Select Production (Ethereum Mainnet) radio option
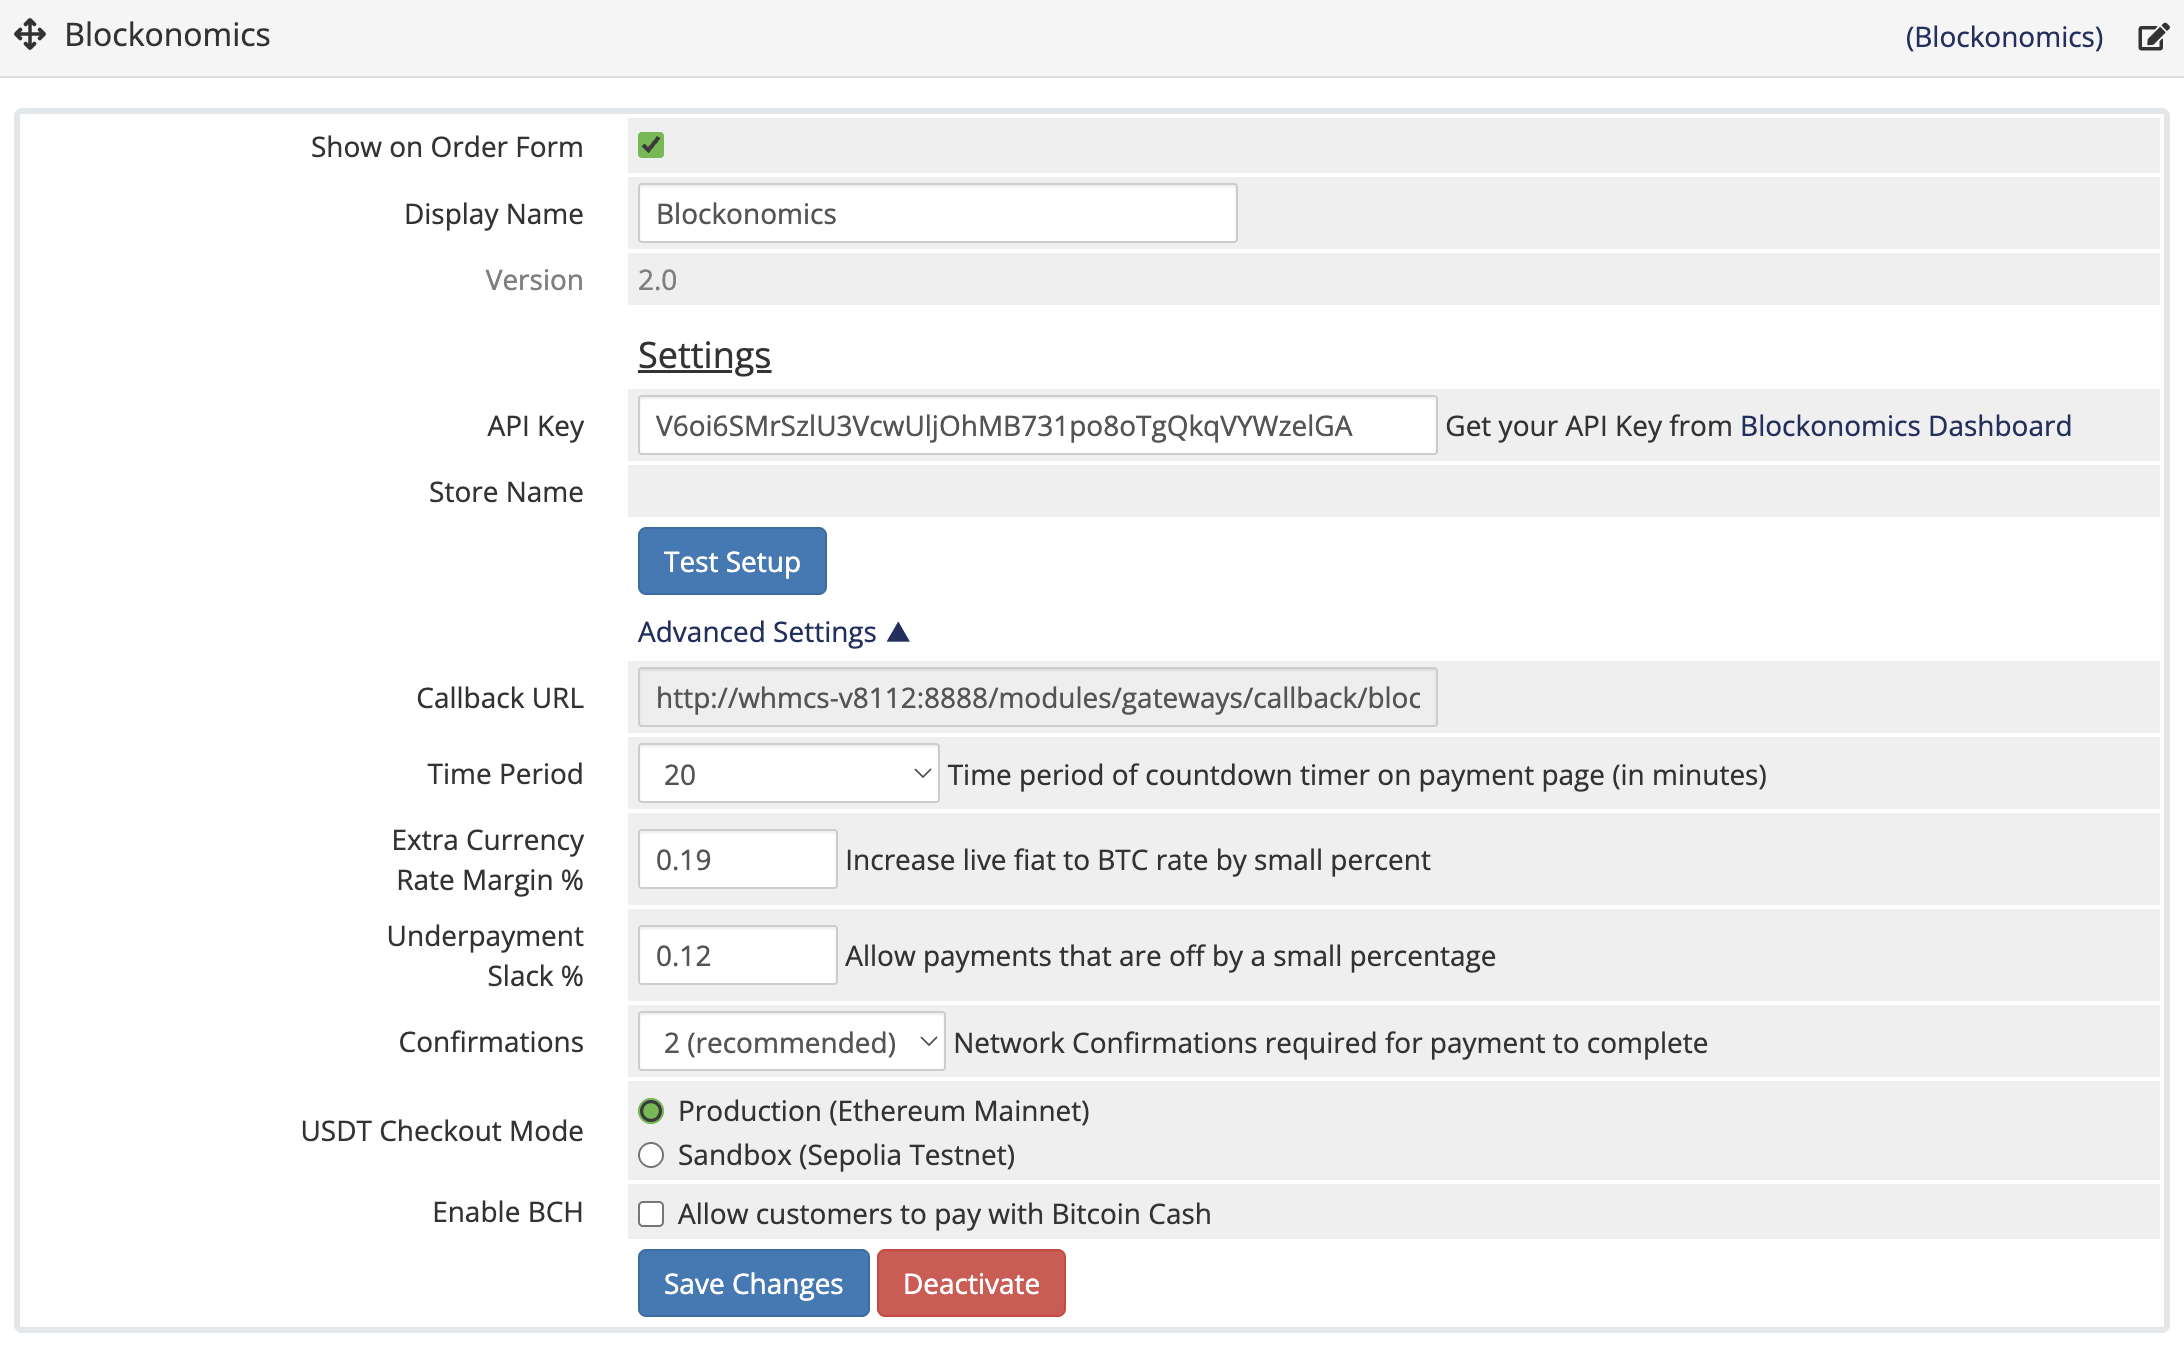The height and width of the screenshot is (1346, 2184). (x=651, y=1111)
